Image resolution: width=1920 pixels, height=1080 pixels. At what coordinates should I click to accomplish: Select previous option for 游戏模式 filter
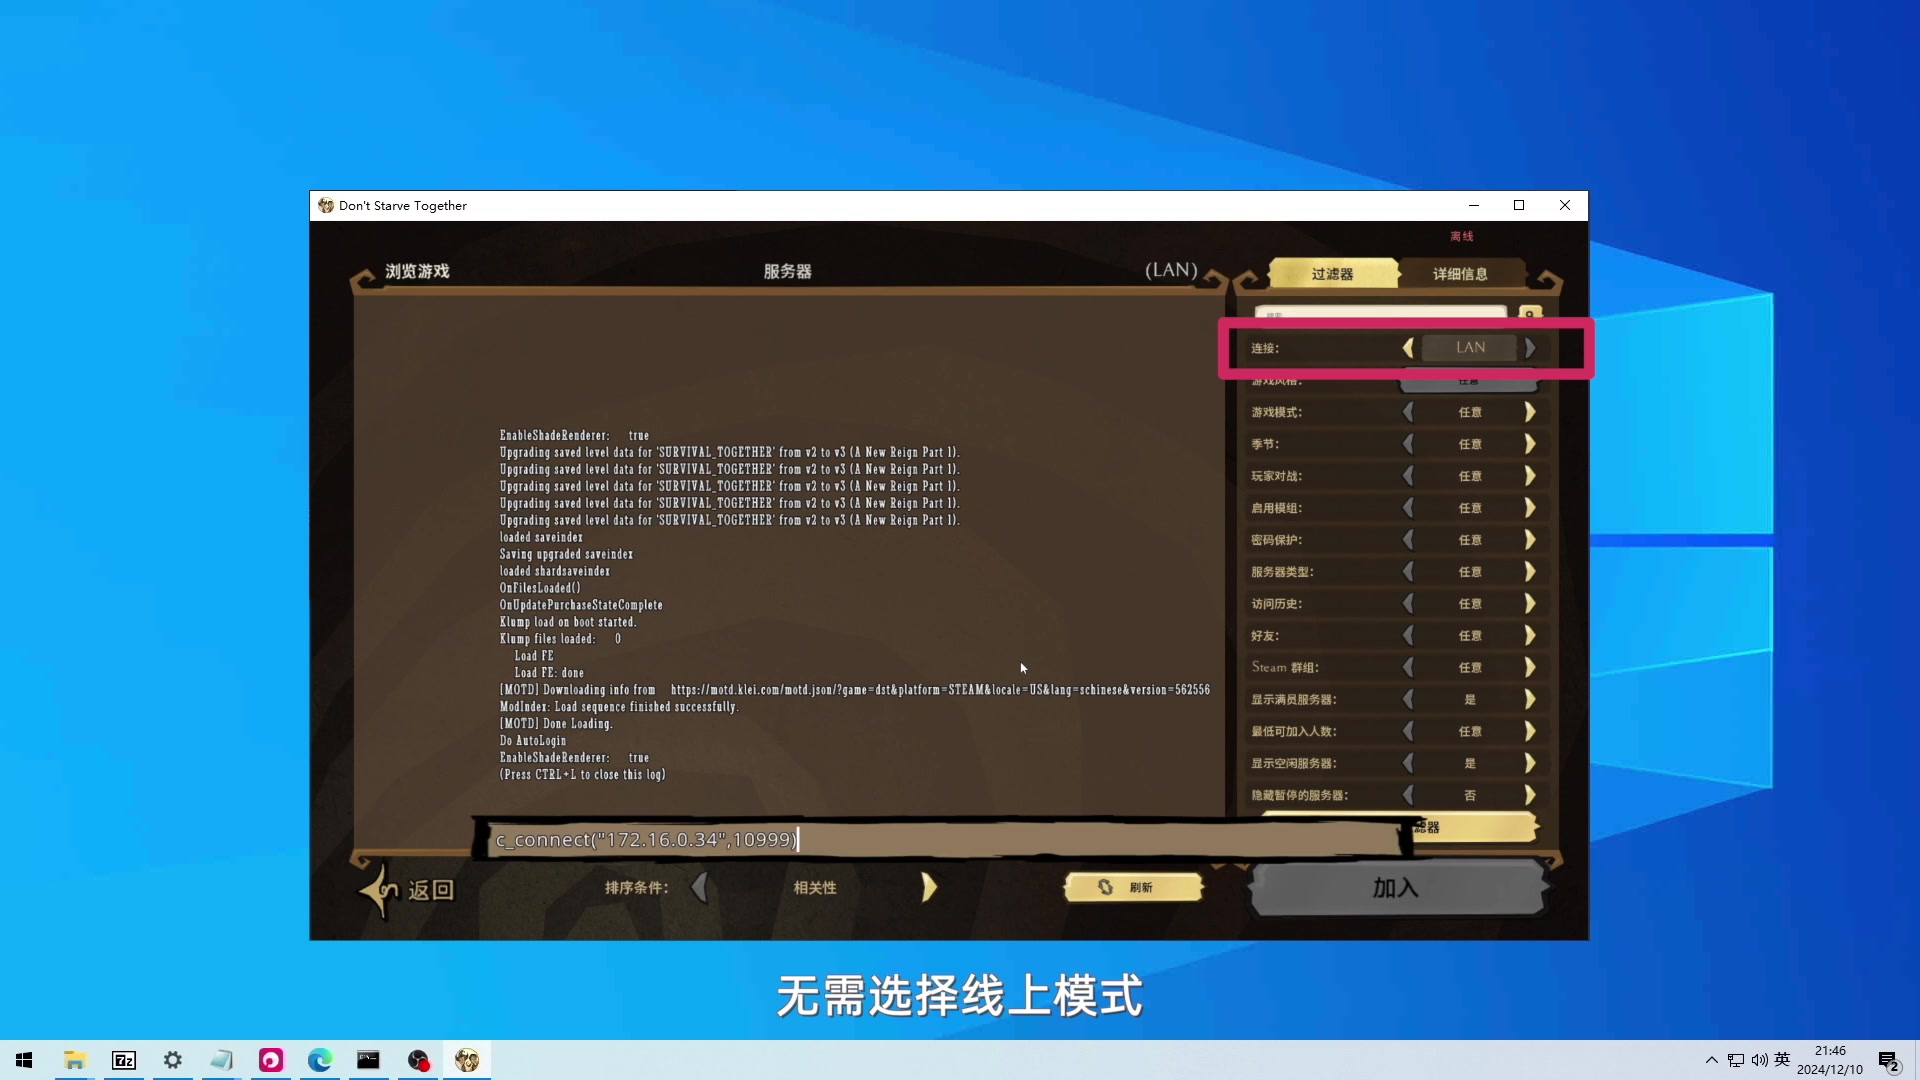(1408, 412)
